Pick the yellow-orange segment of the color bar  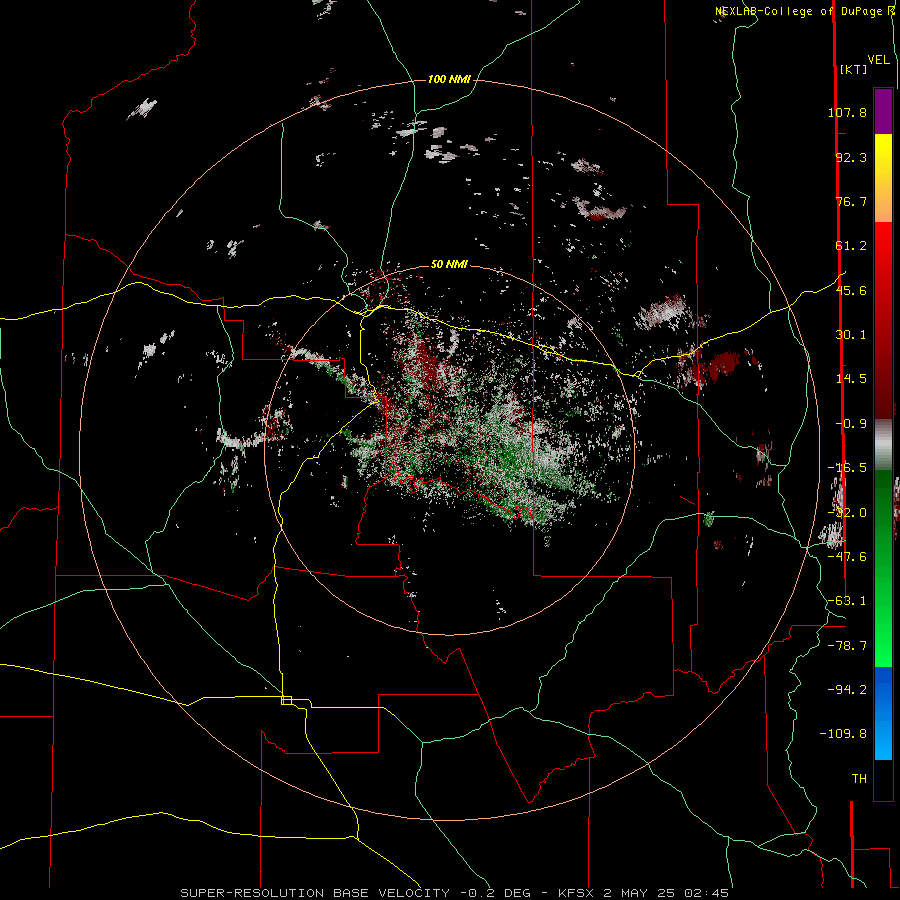(883, 178)
